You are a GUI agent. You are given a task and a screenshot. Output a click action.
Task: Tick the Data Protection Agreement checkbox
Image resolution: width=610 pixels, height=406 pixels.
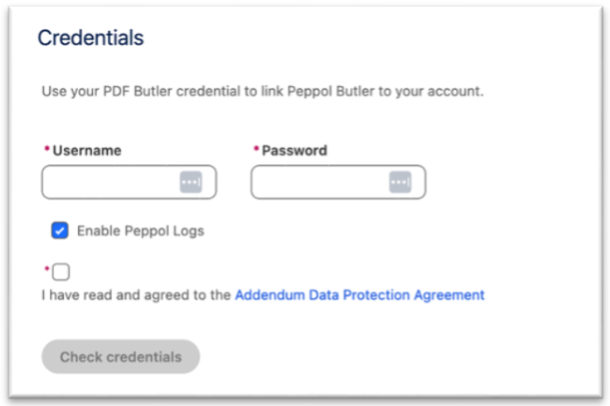(62, 272)
